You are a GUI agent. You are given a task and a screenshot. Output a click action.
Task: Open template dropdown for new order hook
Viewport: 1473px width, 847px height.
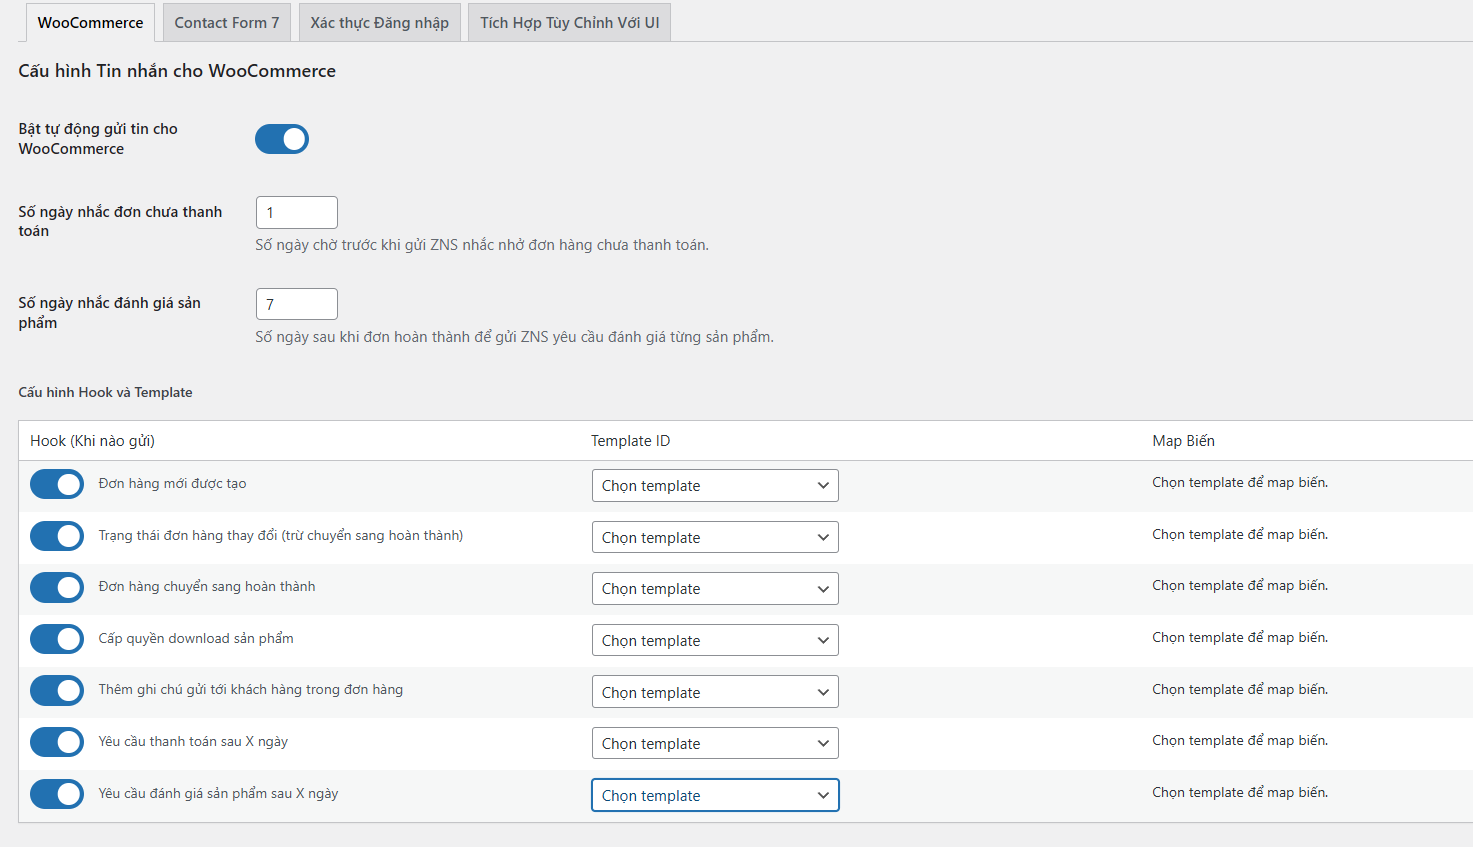714,486
